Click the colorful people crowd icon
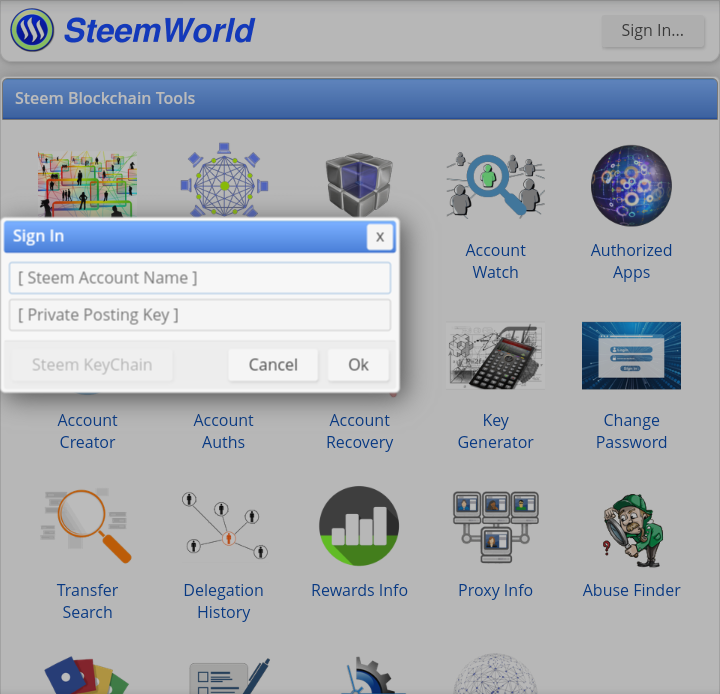Image resolution: width=720 pixels, height=694 pixels. tap(87, 184)
